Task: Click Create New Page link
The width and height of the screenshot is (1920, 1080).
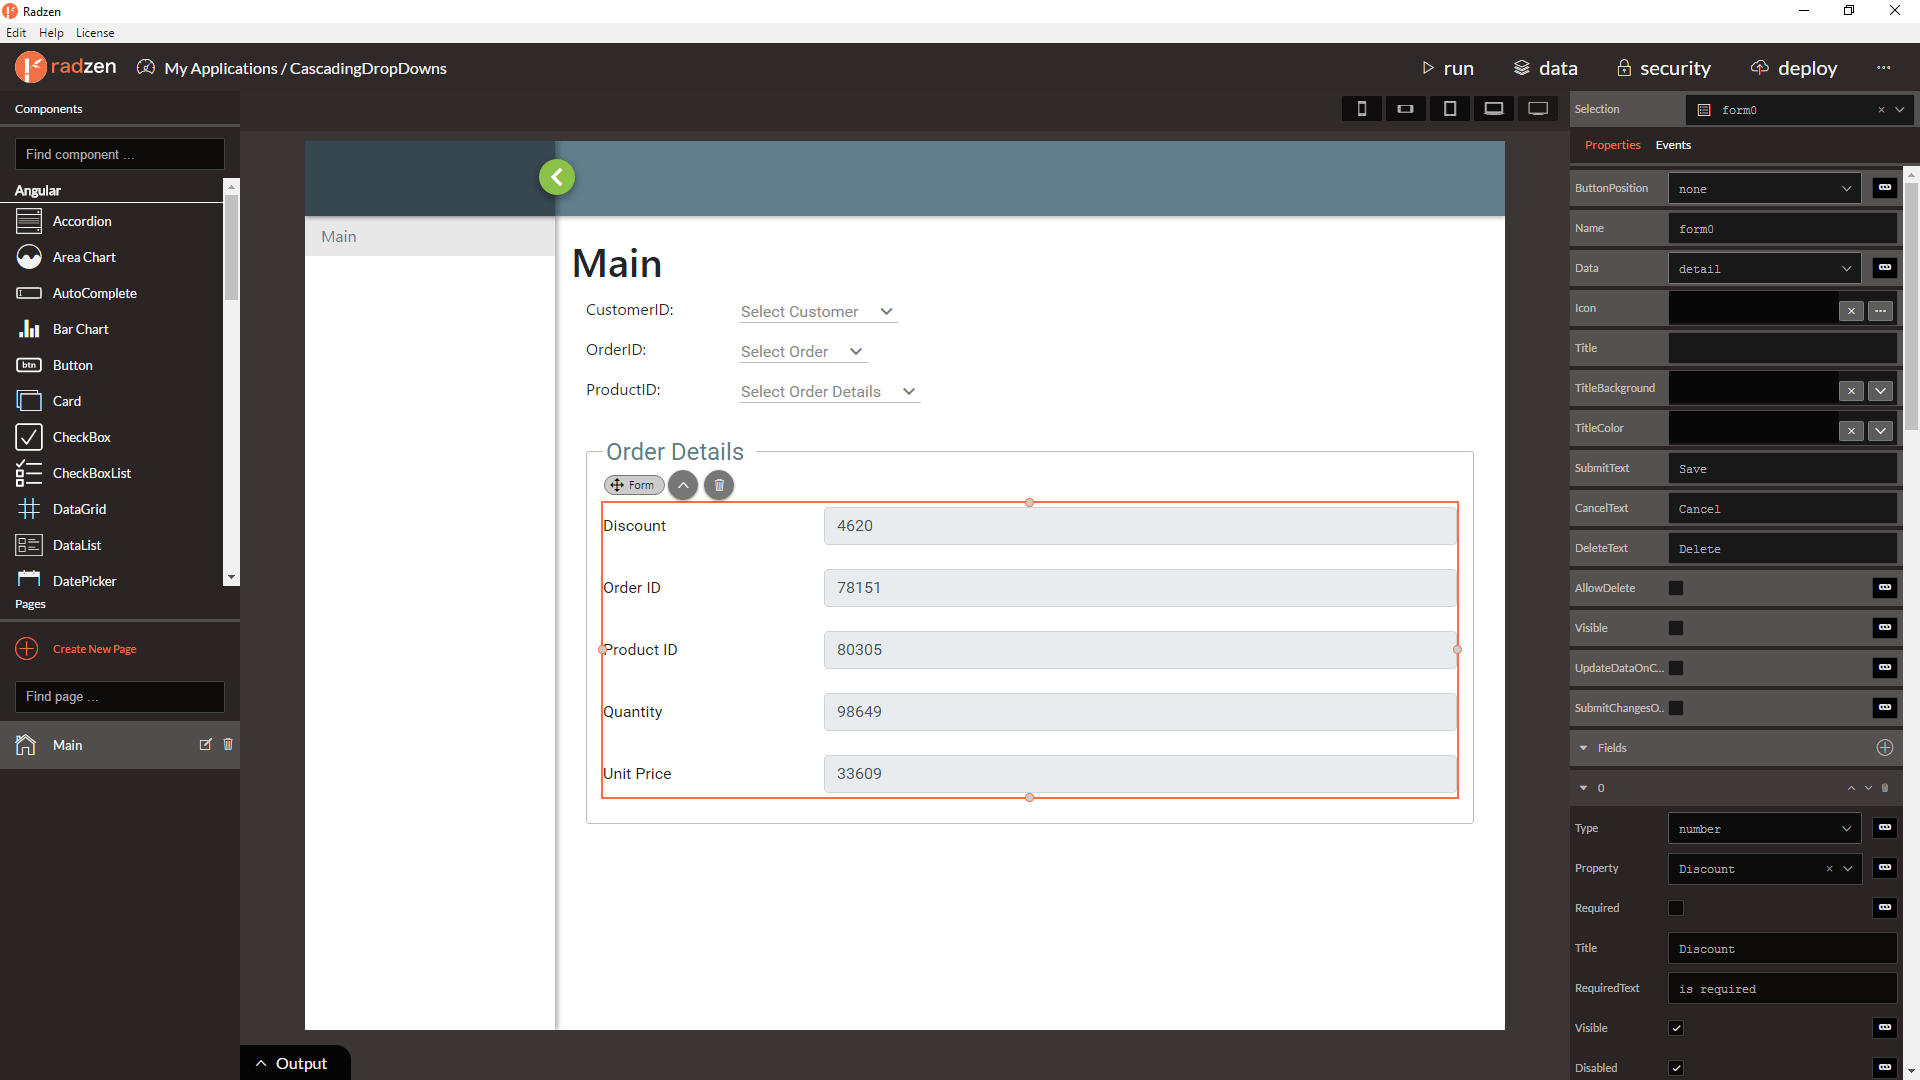Action: [x=96, y=649]
